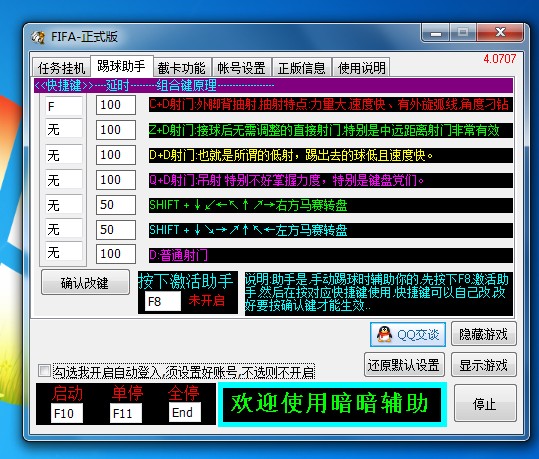Click the 说明 instructions text box
Screen dimensions: 539x459
pyautogui.click(x=379, y=293)
